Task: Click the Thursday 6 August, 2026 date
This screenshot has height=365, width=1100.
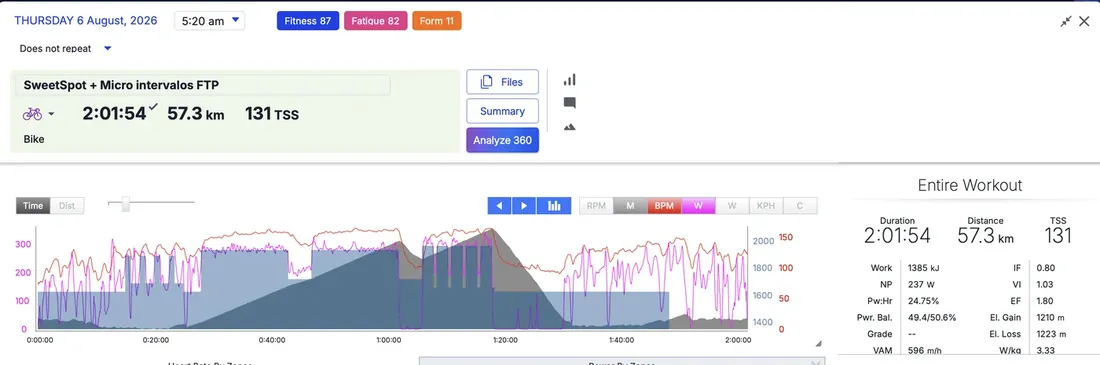Action: click(x=86, y=20)
